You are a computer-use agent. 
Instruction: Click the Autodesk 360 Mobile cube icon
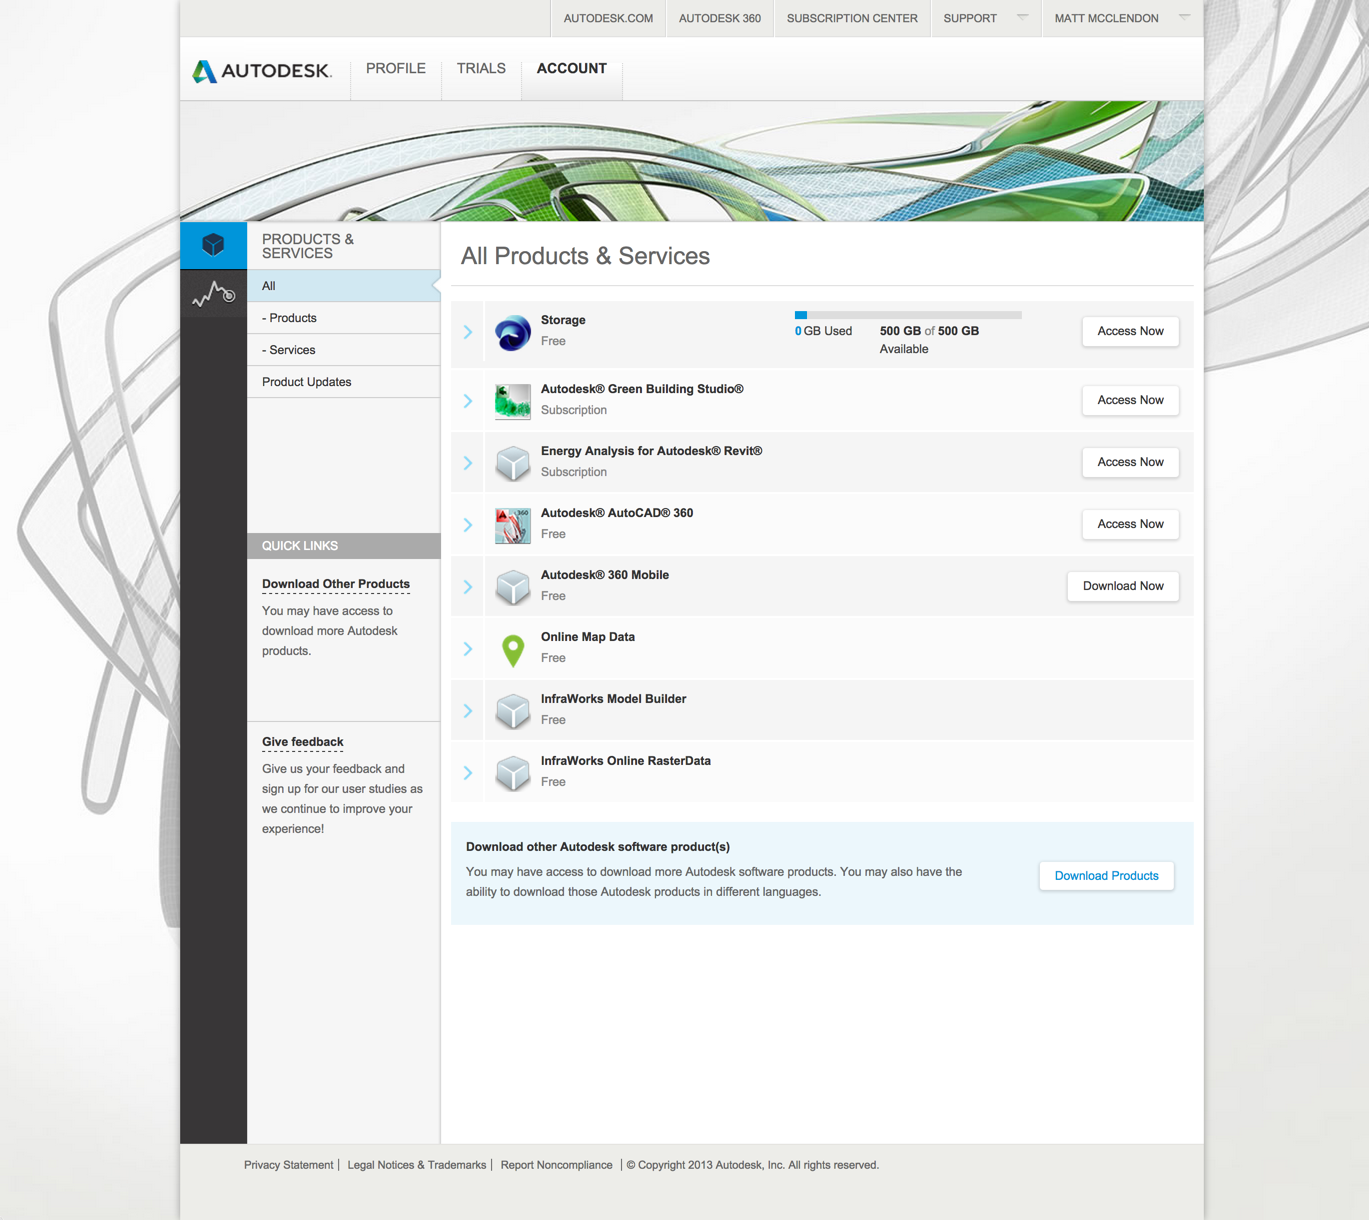coord(513,587)
